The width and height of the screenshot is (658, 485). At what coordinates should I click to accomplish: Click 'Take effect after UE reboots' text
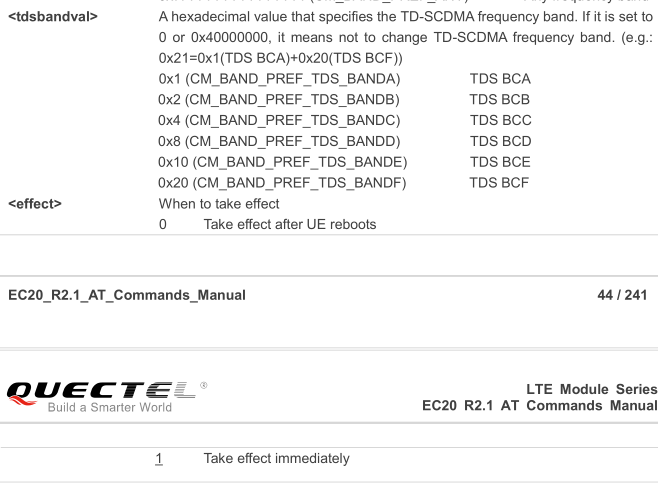(x=290, y=224)
